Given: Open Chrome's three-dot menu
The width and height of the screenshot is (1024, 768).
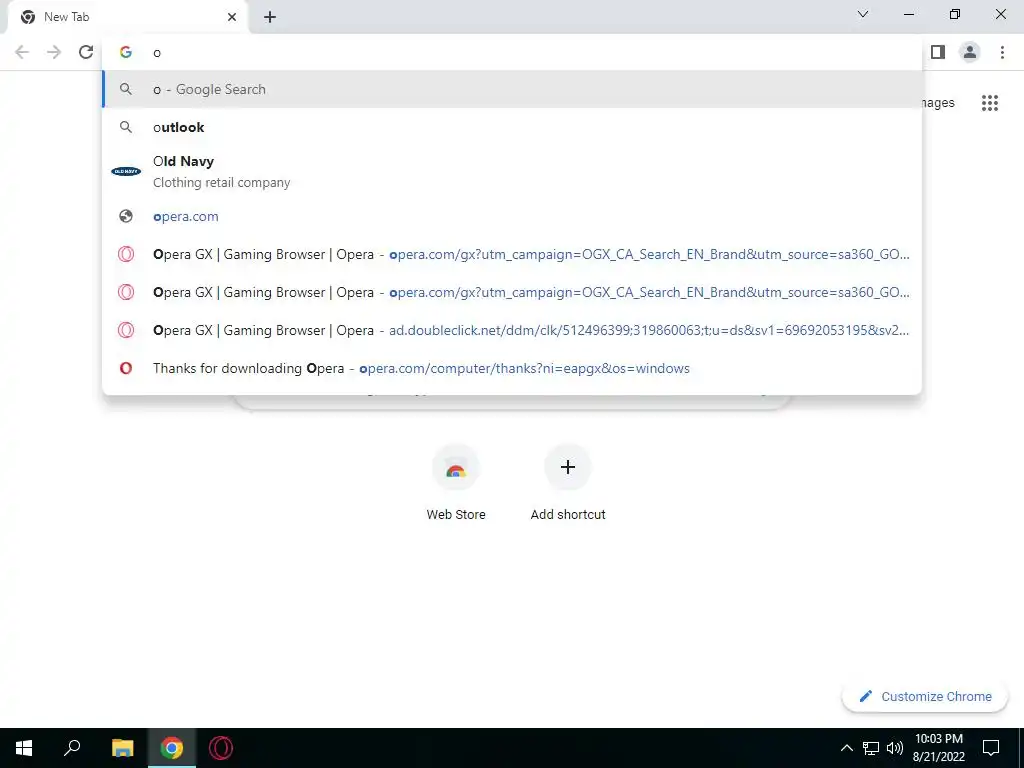Looking at the screenshot, I should click(1002, 52).
